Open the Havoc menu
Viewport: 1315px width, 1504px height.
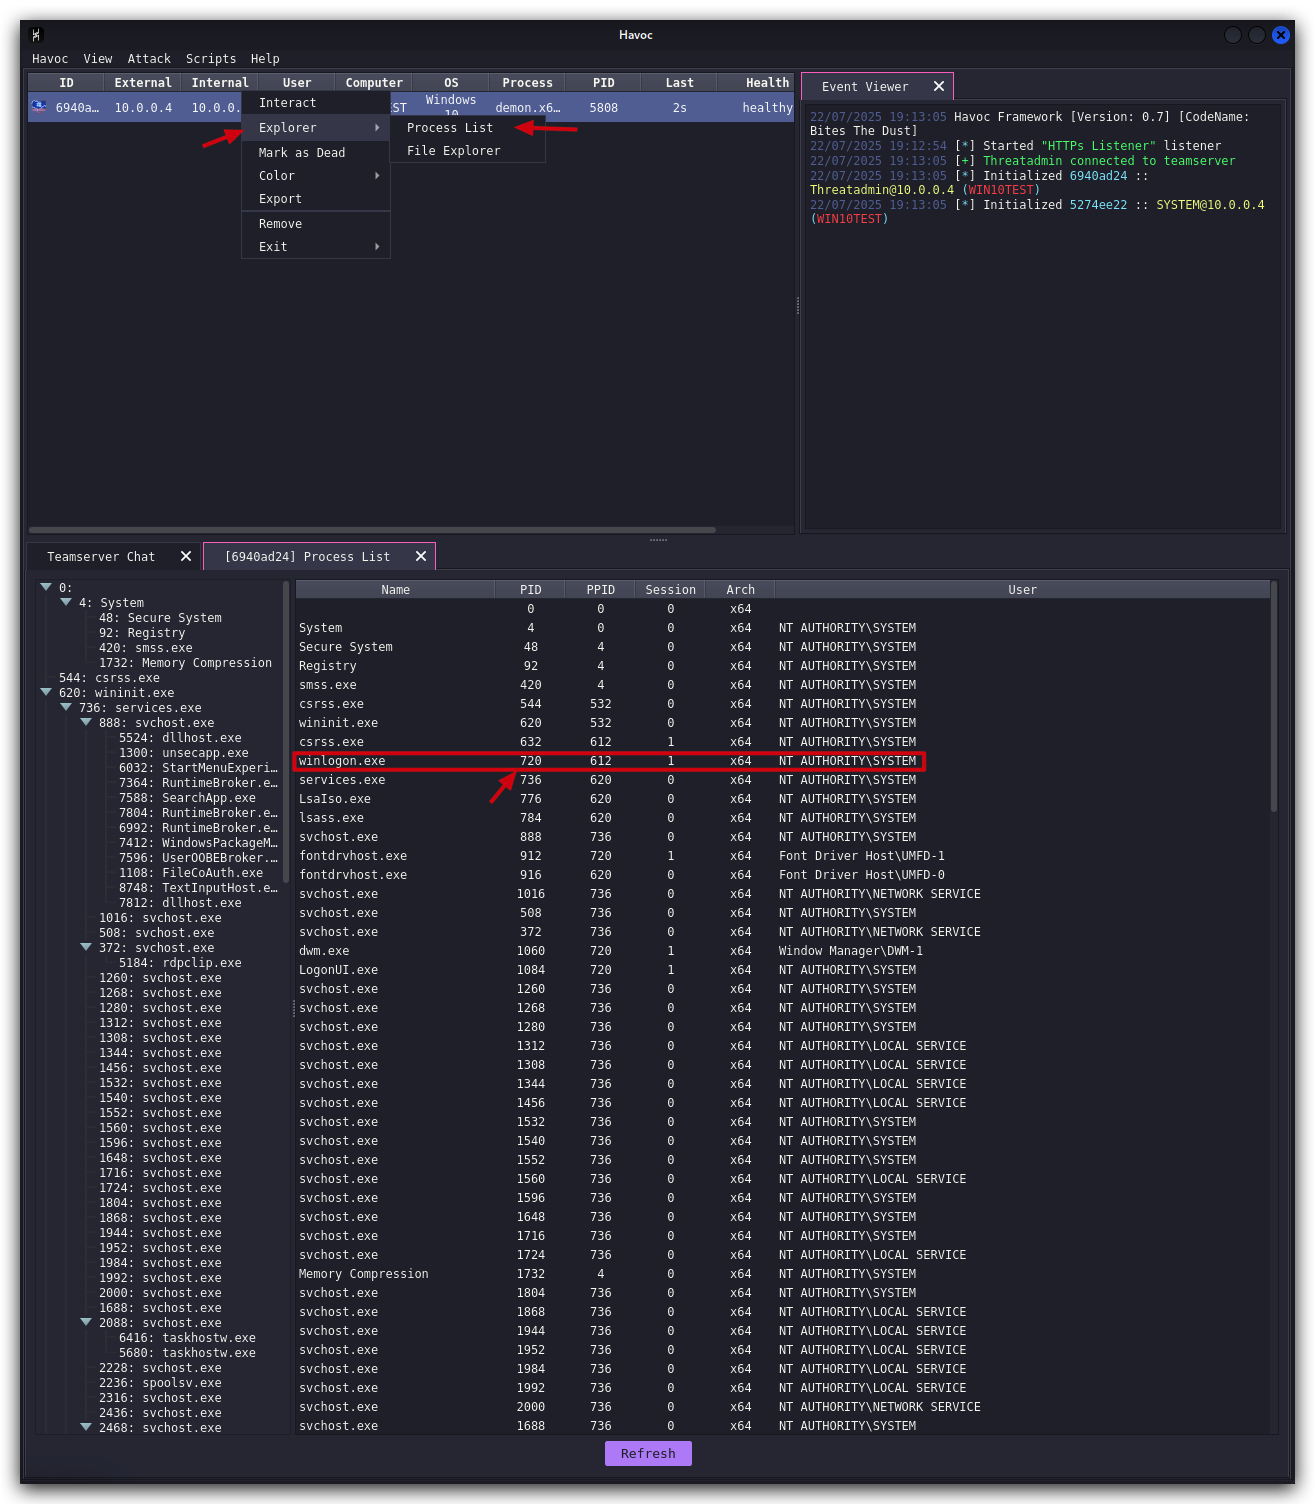pos(50,59)
